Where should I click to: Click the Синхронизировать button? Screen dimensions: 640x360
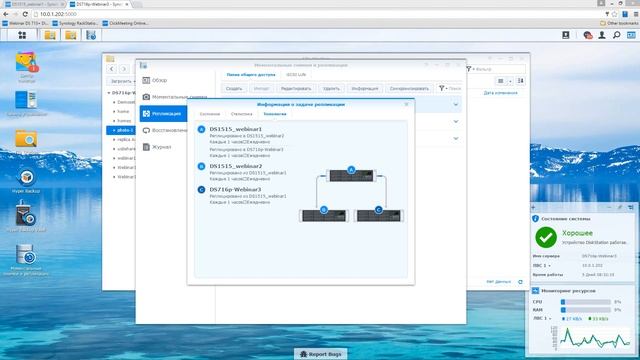[x=409, y=89]
